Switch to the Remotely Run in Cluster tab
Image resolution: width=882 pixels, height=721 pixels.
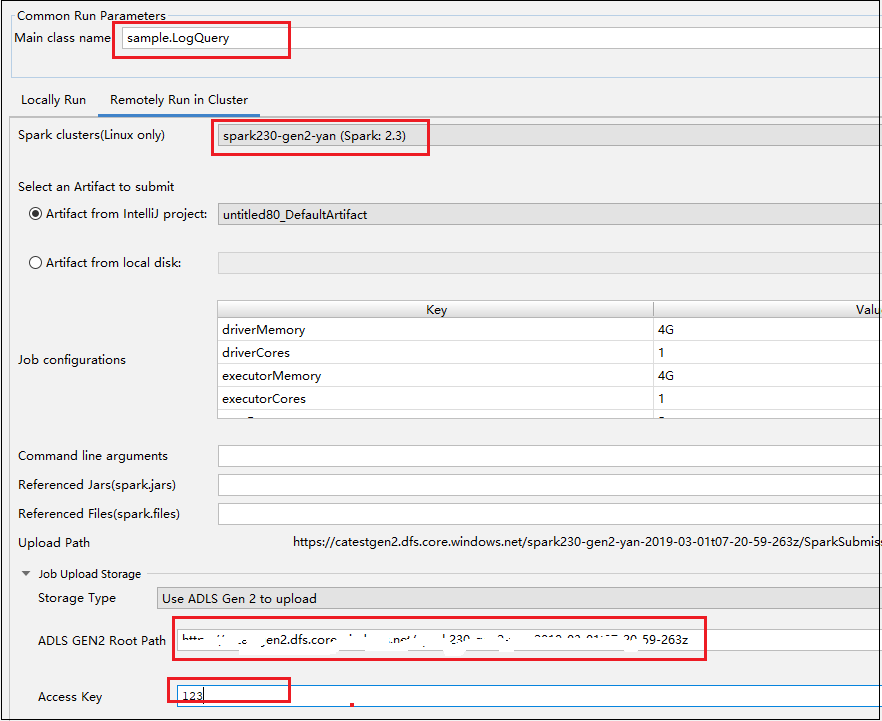(x=178, y=99)
